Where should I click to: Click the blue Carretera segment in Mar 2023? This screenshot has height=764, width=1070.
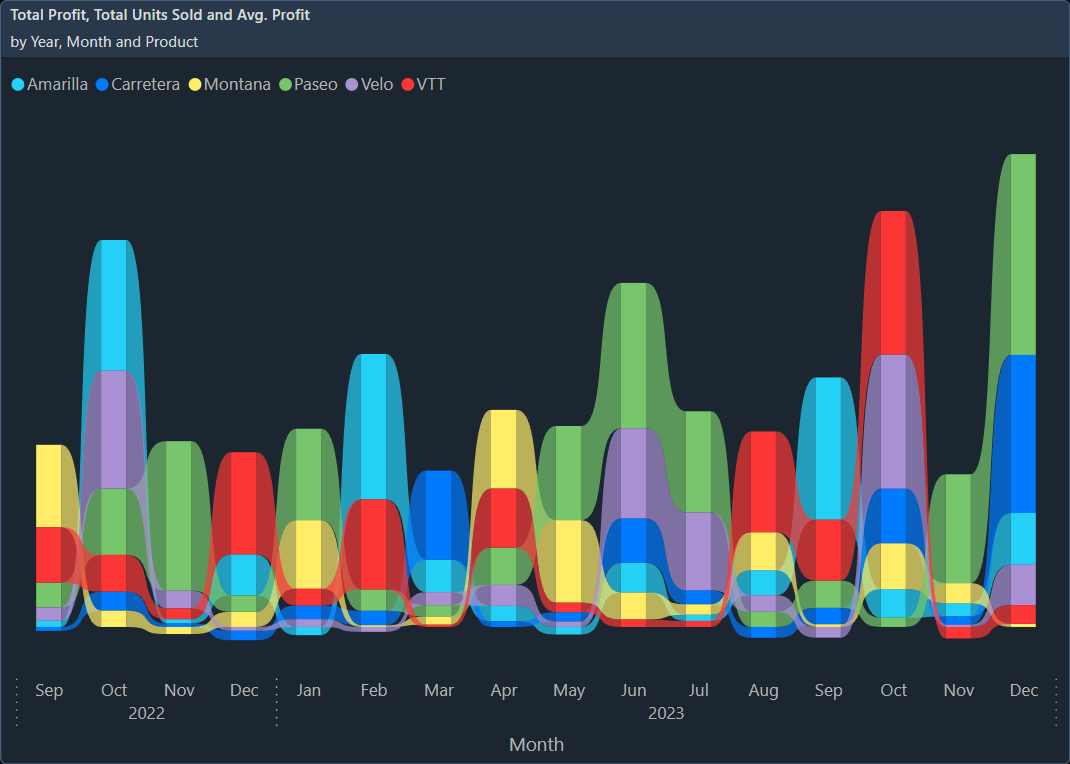[x=439, y=515]
